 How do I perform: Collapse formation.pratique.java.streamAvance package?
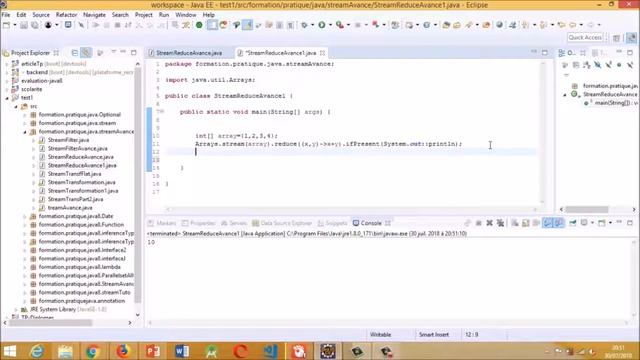25,132
